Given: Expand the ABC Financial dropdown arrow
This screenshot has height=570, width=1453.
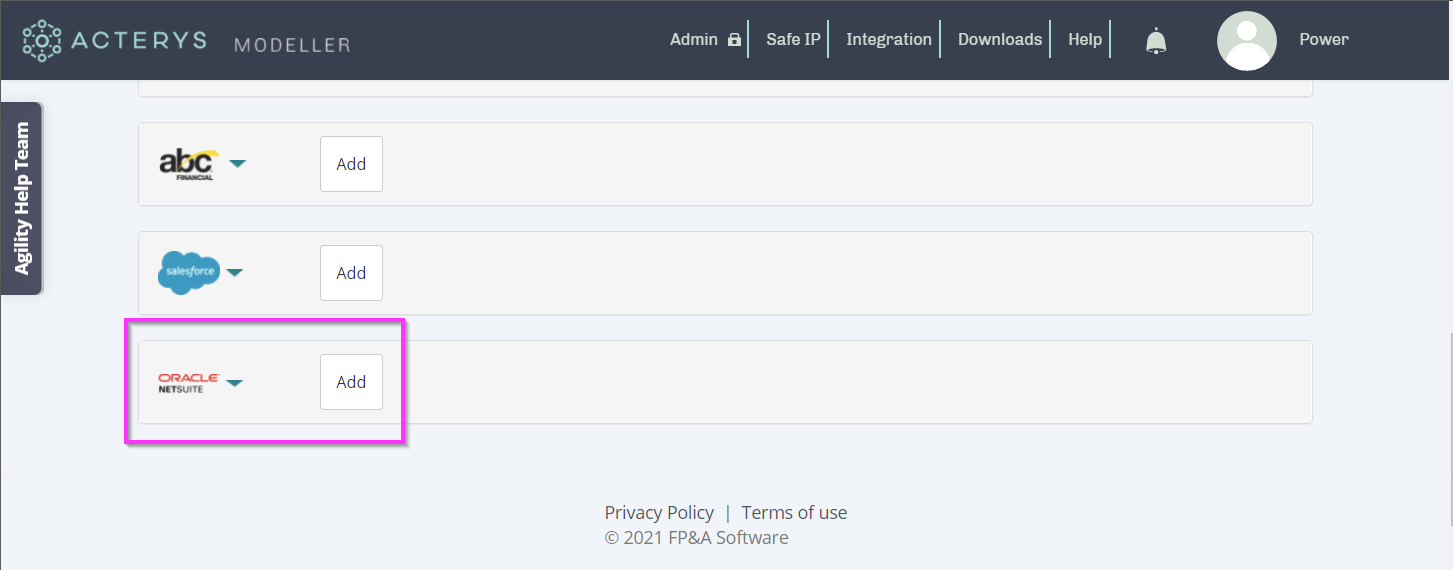Looking at the screenshot, I should click(237, 164).
